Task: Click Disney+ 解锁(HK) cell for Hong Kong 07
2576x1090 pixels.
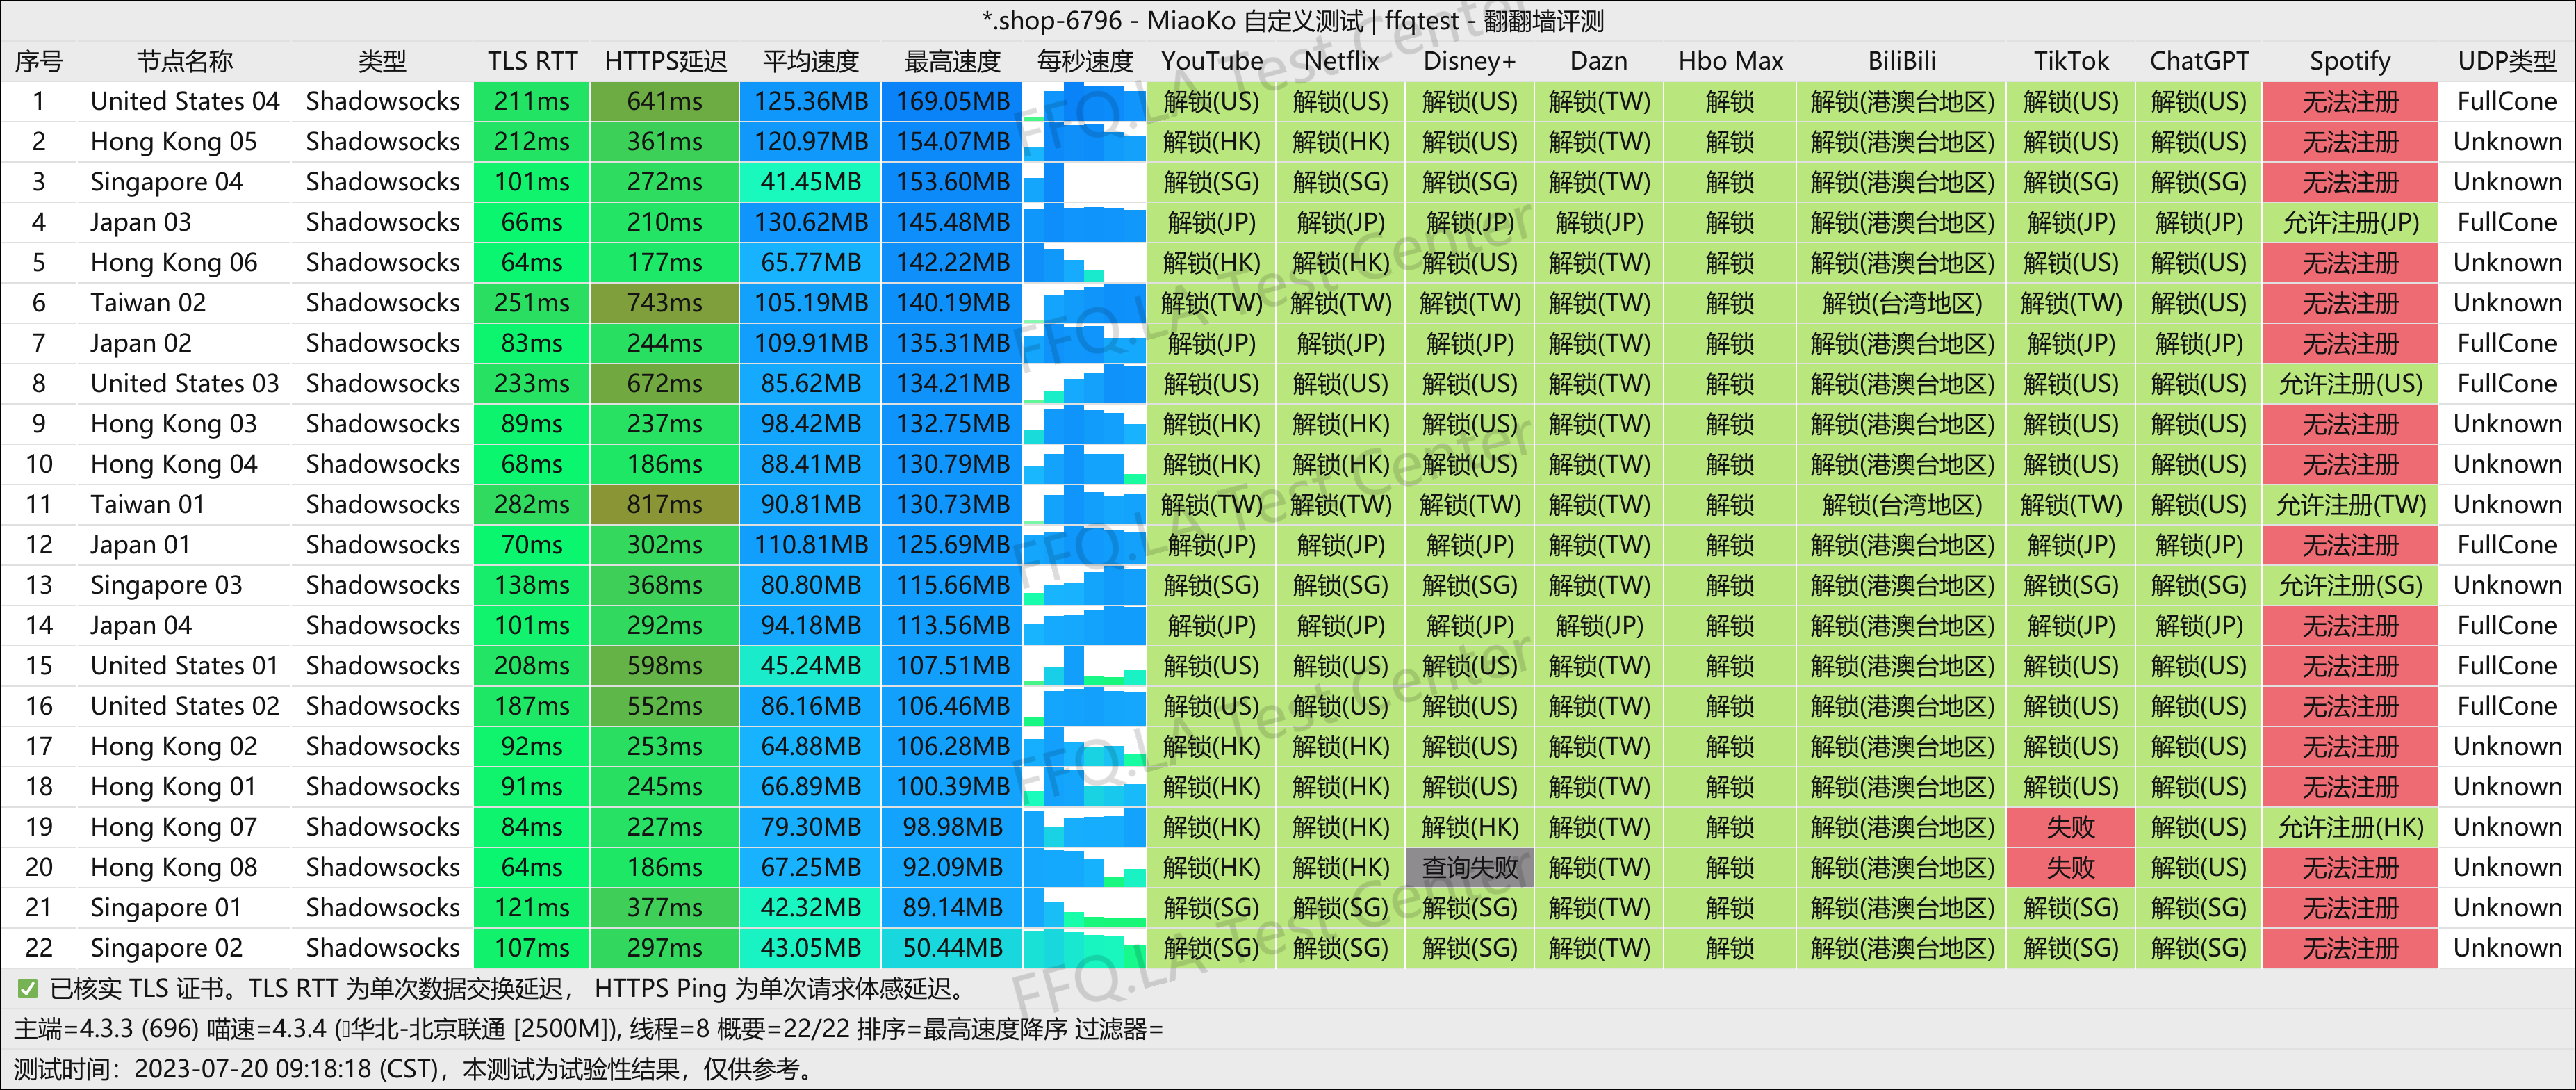Action: 1469,827
